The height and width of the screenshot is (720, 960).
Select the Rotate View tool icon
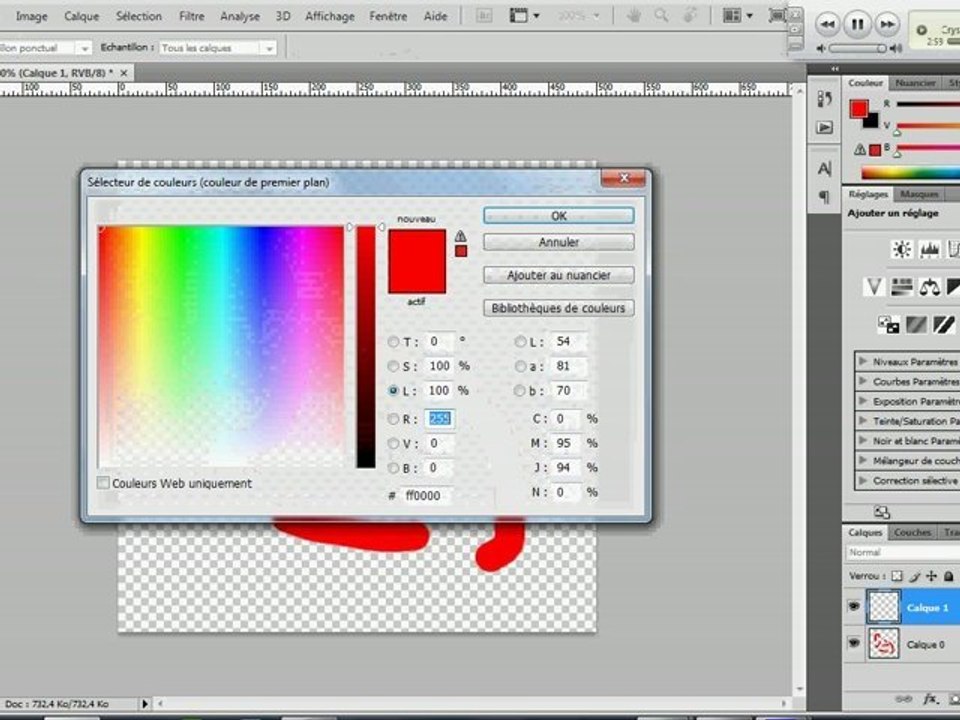pyautogui.click(x=689, y=16)
